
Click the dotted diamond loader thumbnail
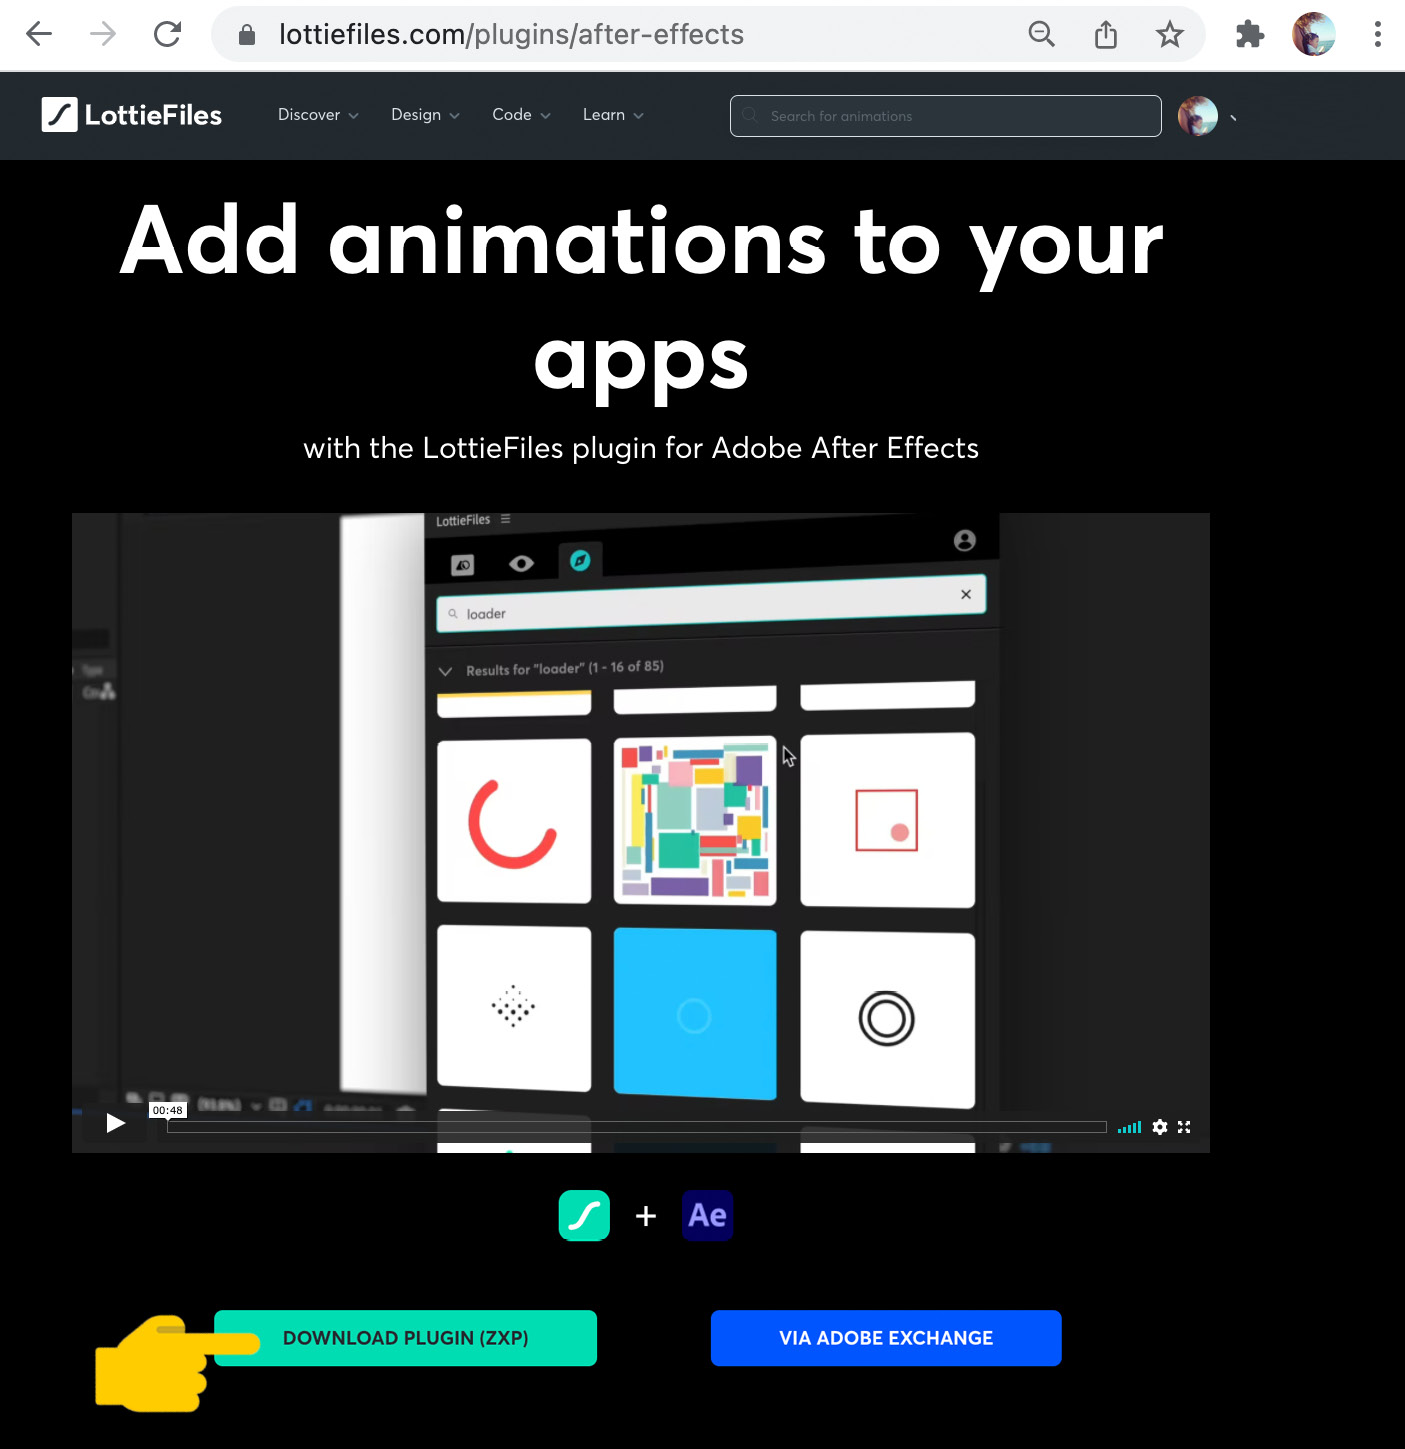point(514,1008)
